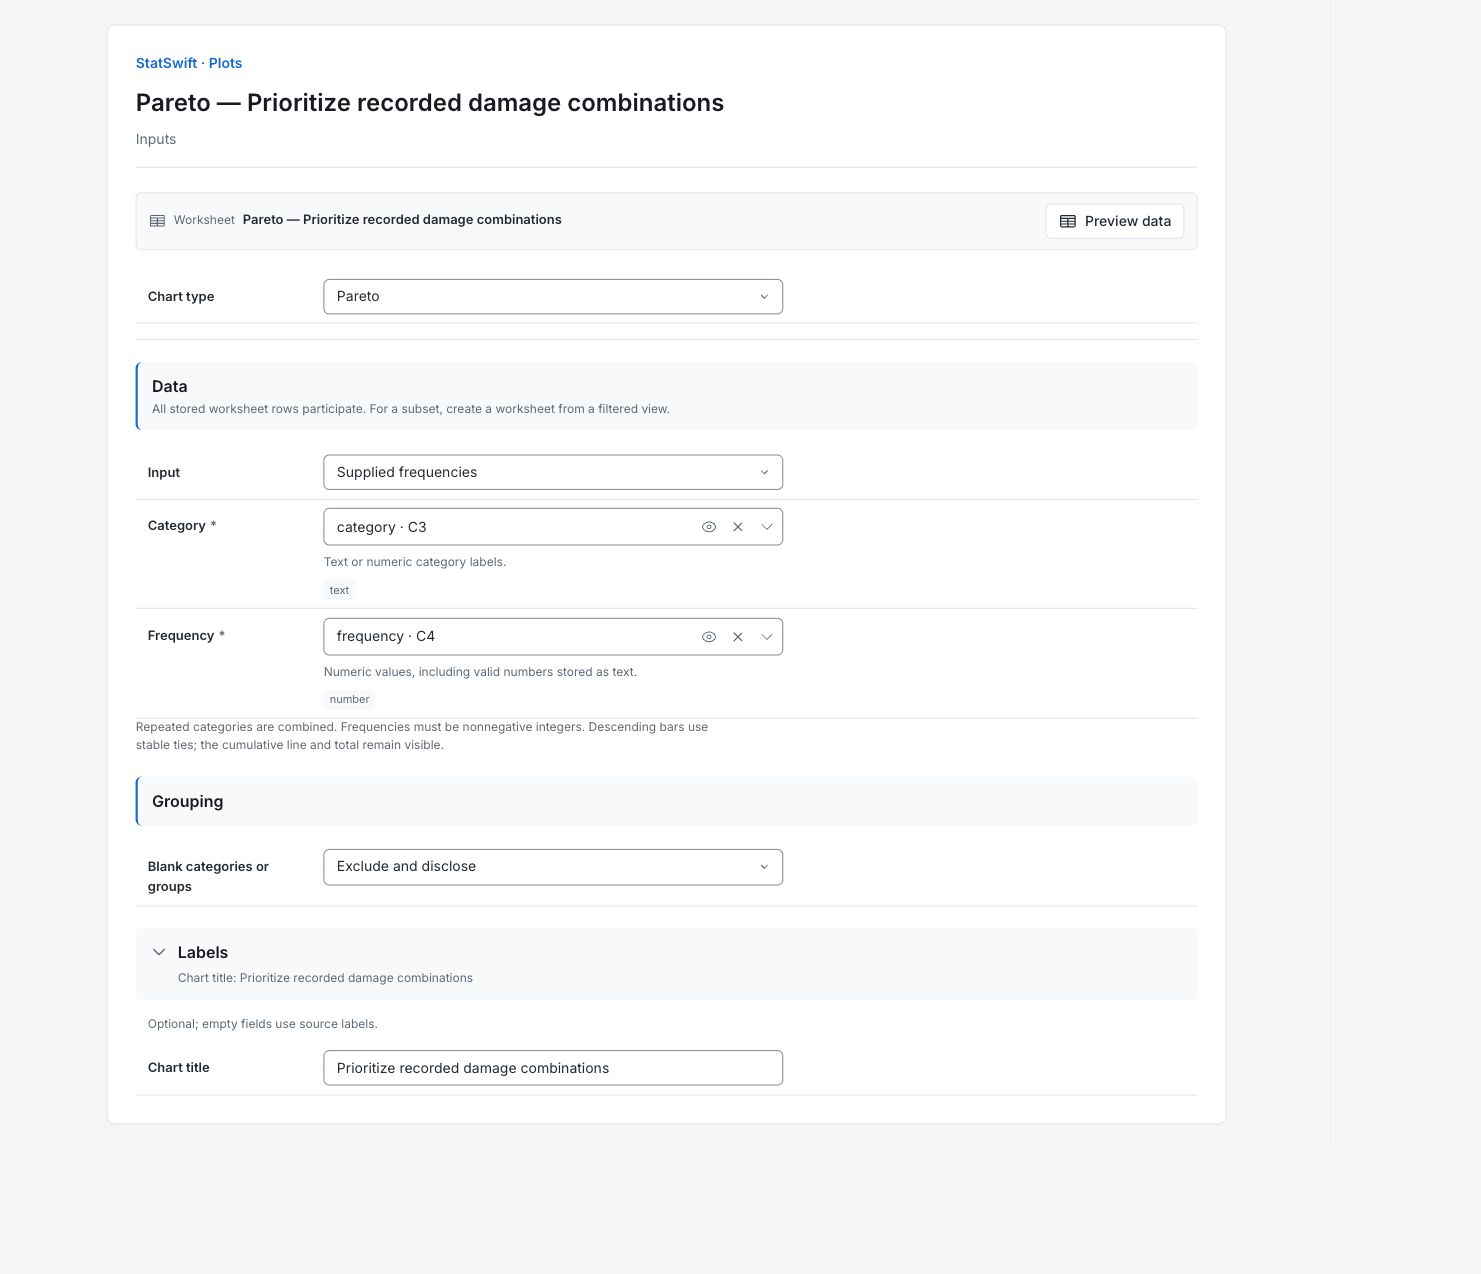This screenshot has width=1481, height=1274.
Task: Click 'Numeric values, including valid numbers' hint
Action: 480,672
